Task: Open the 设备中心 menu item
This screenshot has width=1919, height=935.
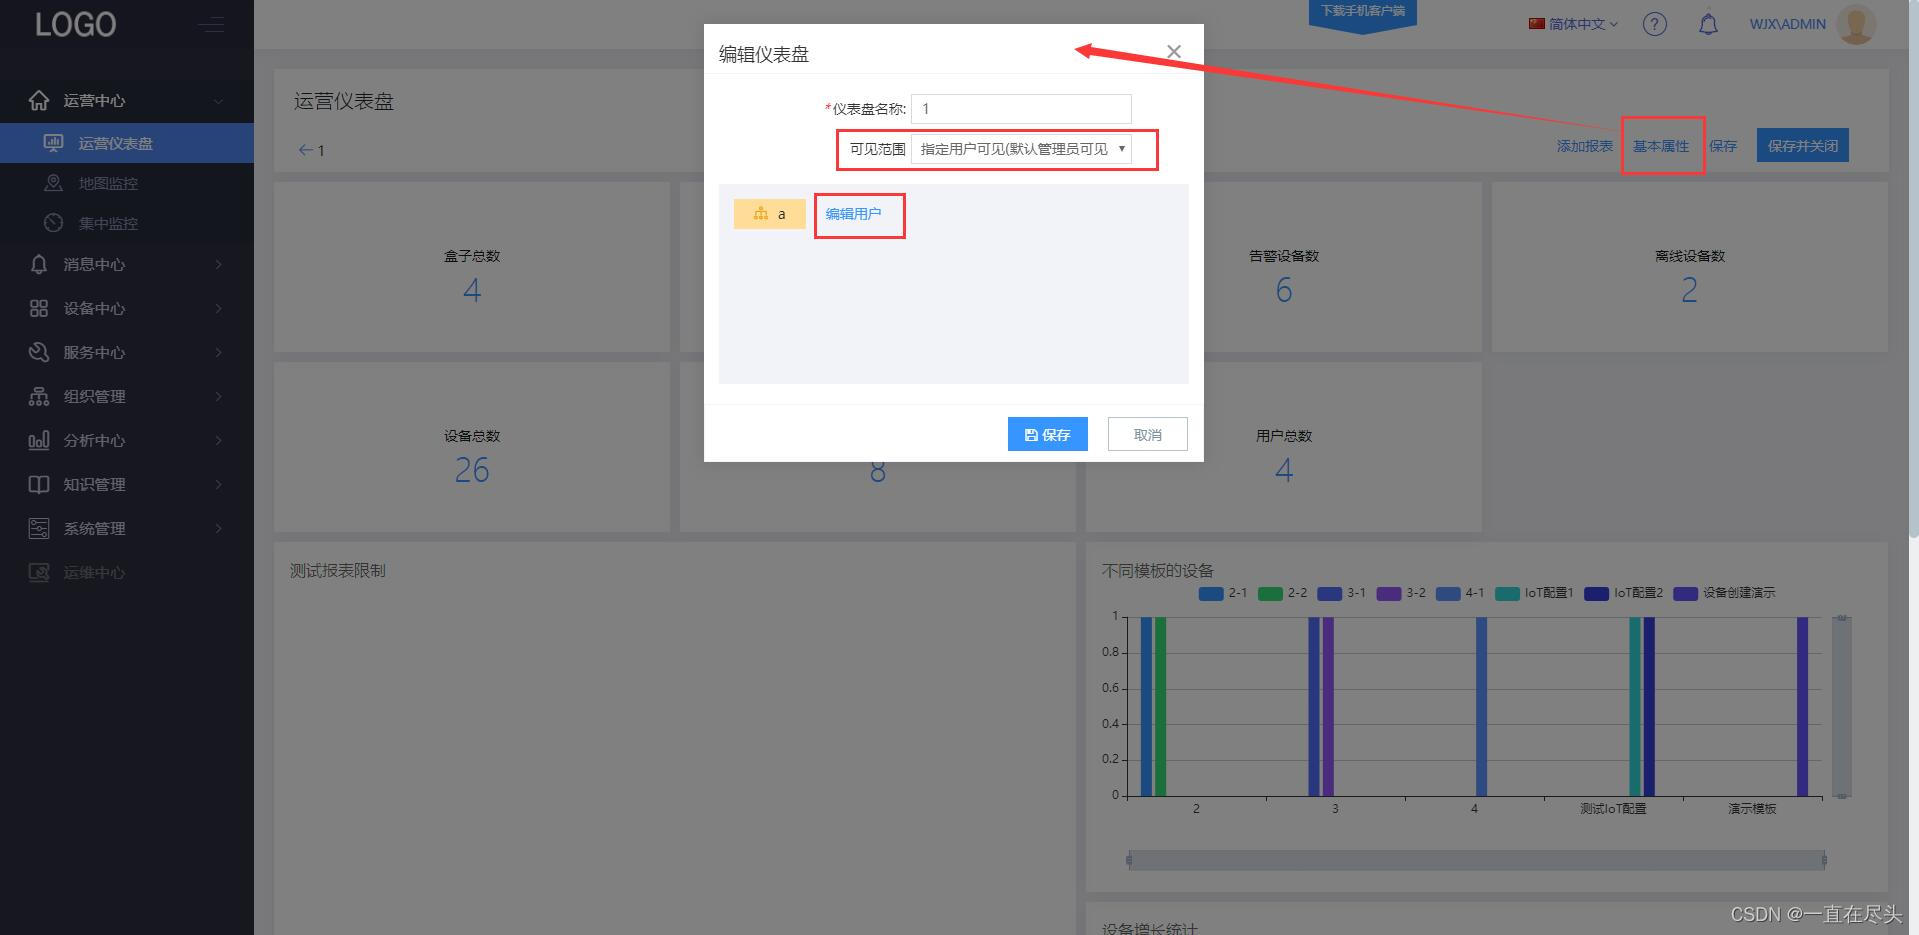Action: tap(127, 308)
